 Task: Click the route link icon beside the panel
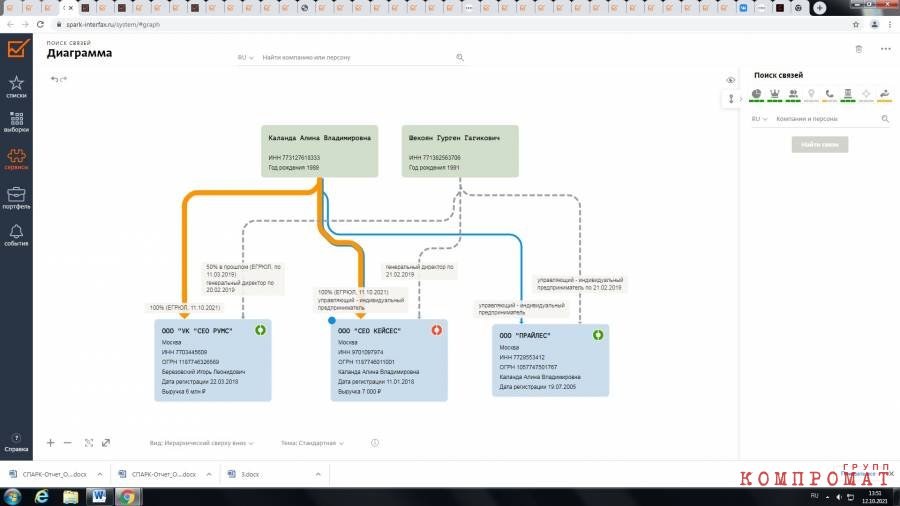pyautogui.click(x=731, y=99)
